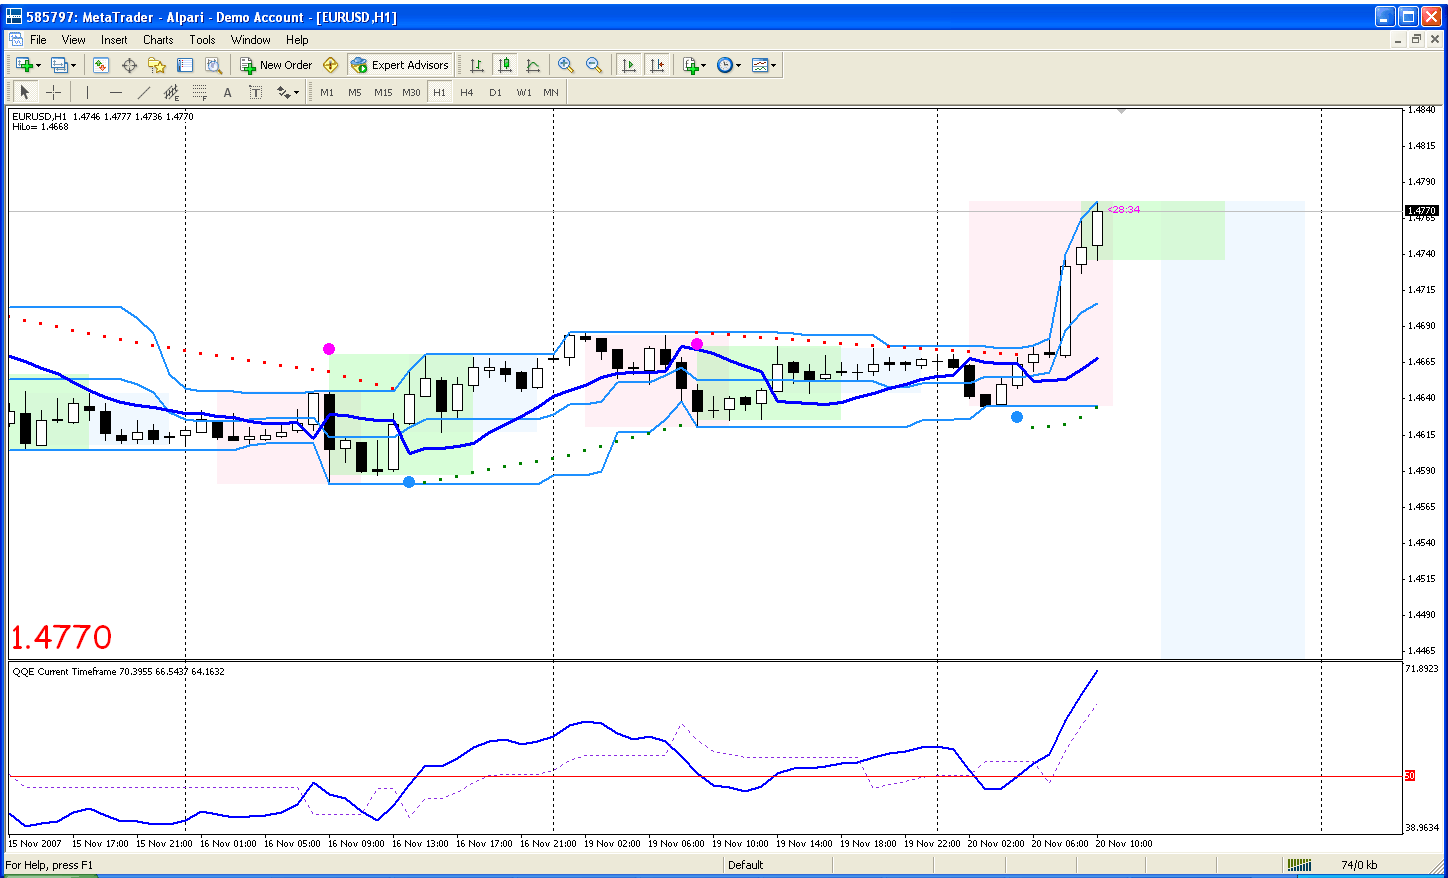The height and width of the screenshot is (878, 1448).
Task: Switch to line chart display
Action: (533, 65)
